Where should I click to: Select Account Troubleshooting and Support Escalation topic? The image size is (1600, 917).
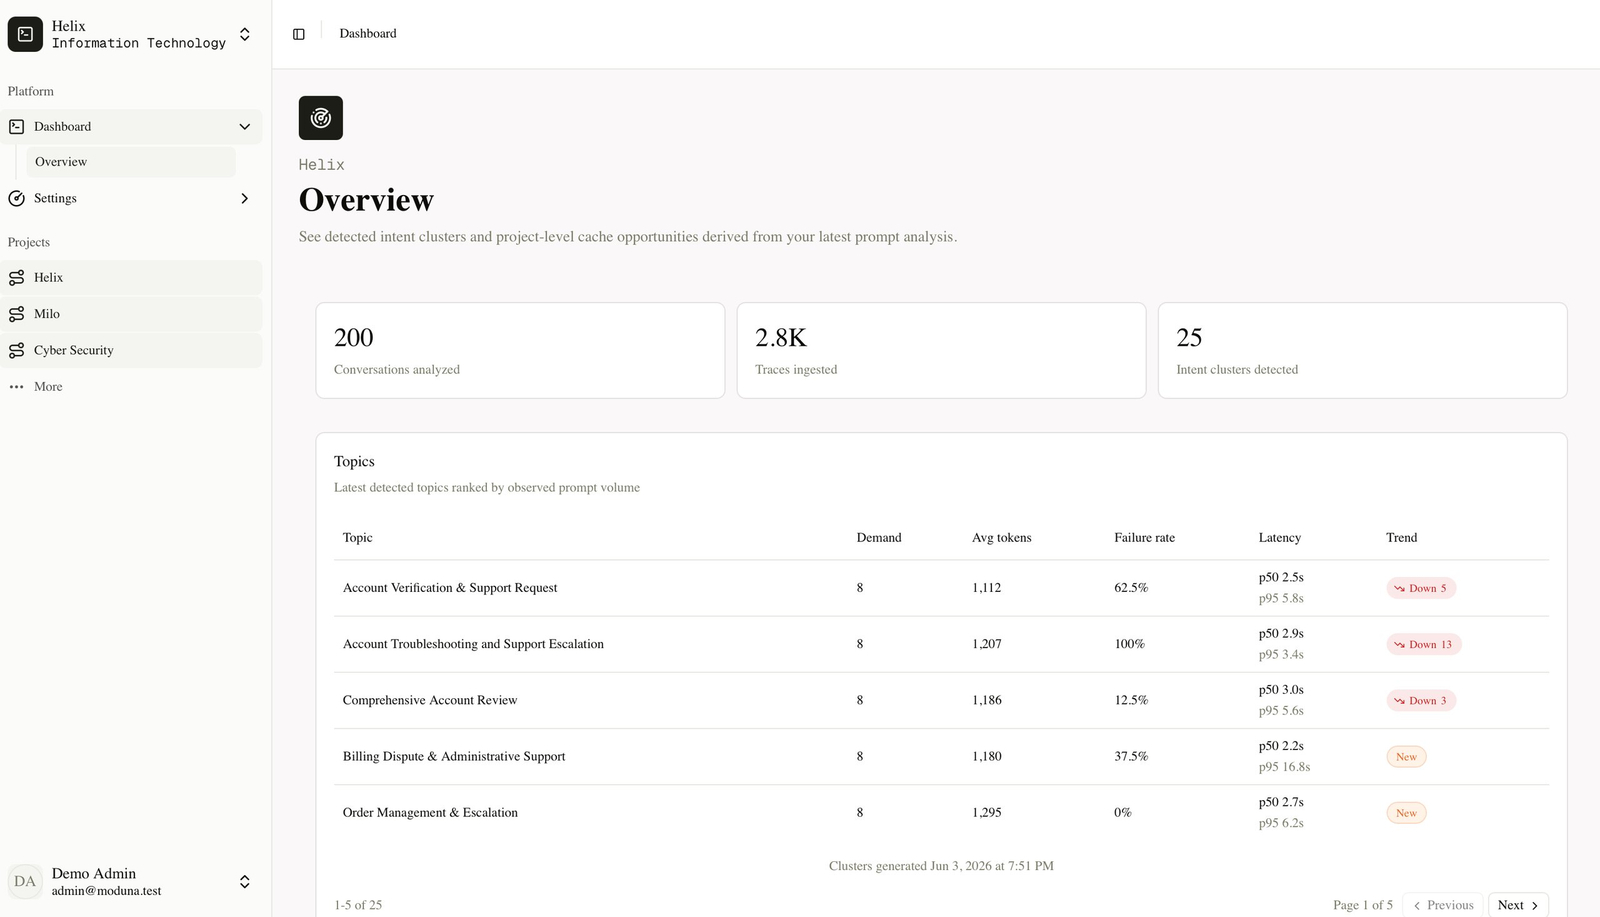pos(473,644)
